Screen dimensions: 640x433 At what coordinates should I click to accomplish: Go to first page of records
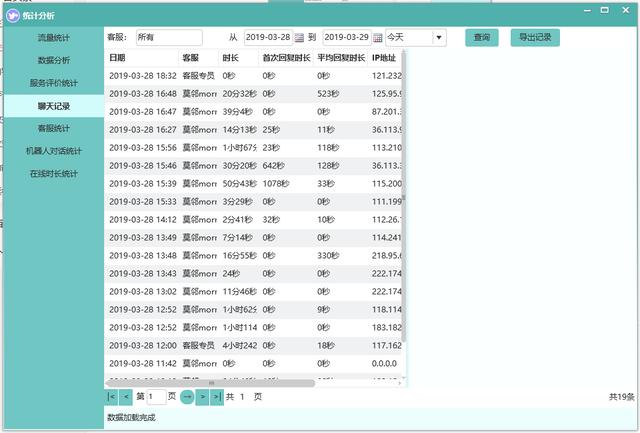(x=111, y=397)
